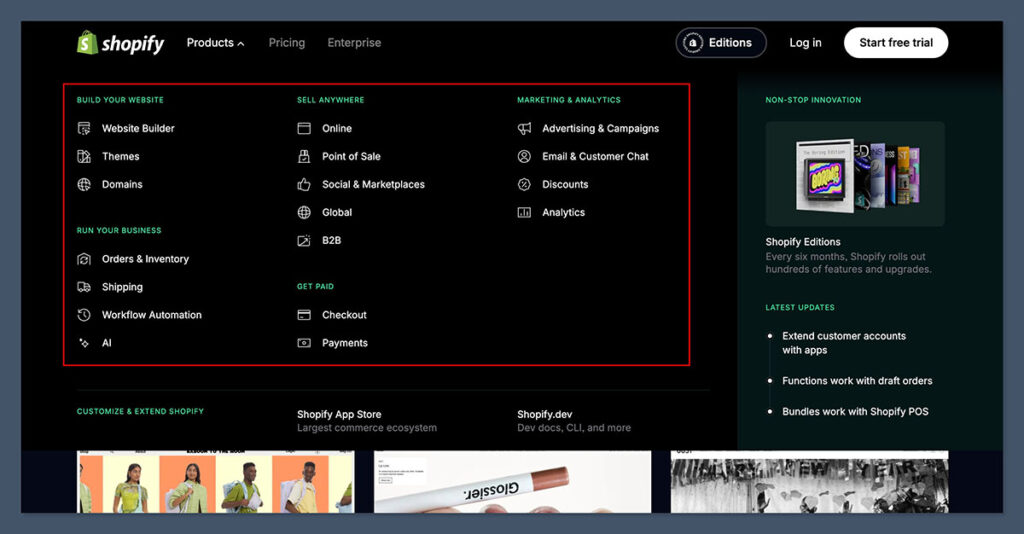Click the Analytics chart icon
The width and height of the screenshot is (1024, 534).
click(x=524, y=213)
